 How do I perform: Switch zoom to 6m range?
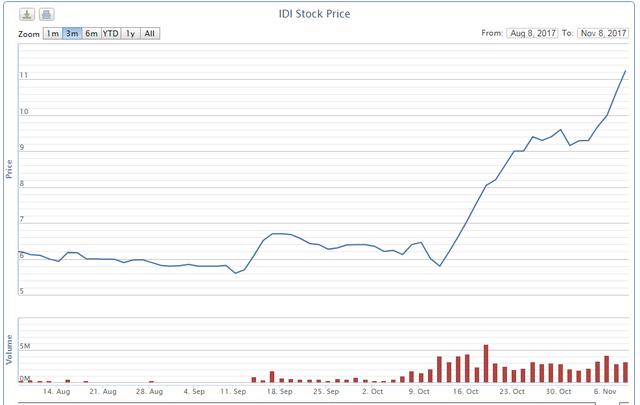tap(91, 33)
